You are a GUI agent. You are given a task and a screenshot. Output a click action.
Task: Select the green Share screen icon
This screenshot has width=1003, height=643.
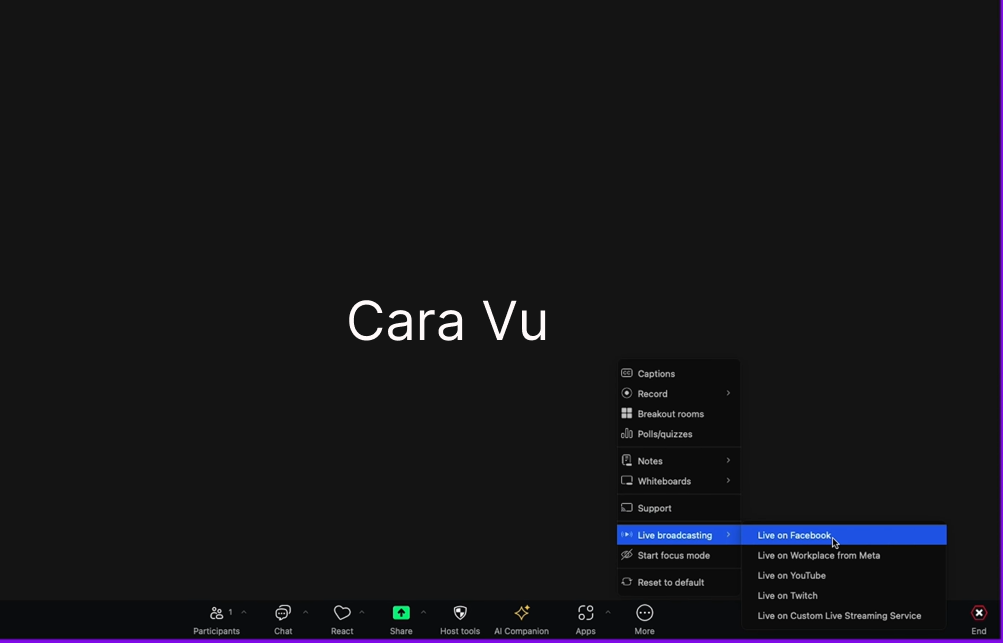tap(401, 612)
